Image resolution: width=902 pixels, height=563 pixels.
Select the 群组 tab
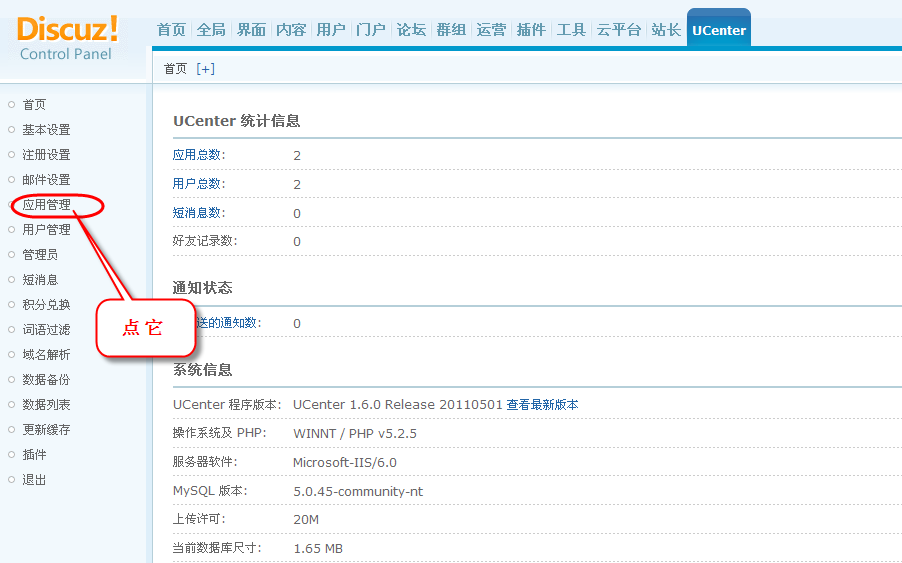tap(451, 30)
